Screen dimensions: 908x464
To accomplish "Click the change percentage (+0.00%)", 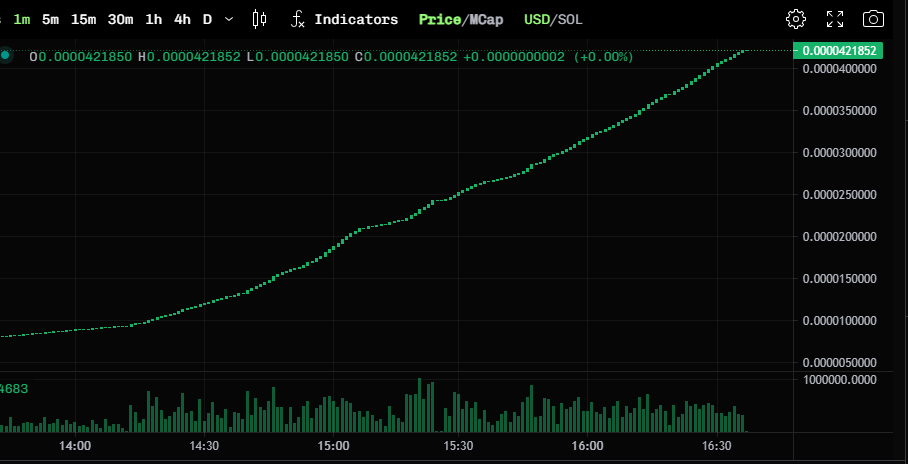I will (x=603, y=57).
